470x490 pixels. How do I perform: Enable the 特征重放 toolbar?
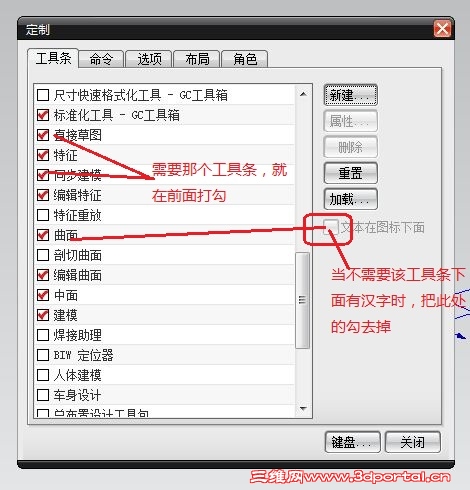(x=43, y=215)
